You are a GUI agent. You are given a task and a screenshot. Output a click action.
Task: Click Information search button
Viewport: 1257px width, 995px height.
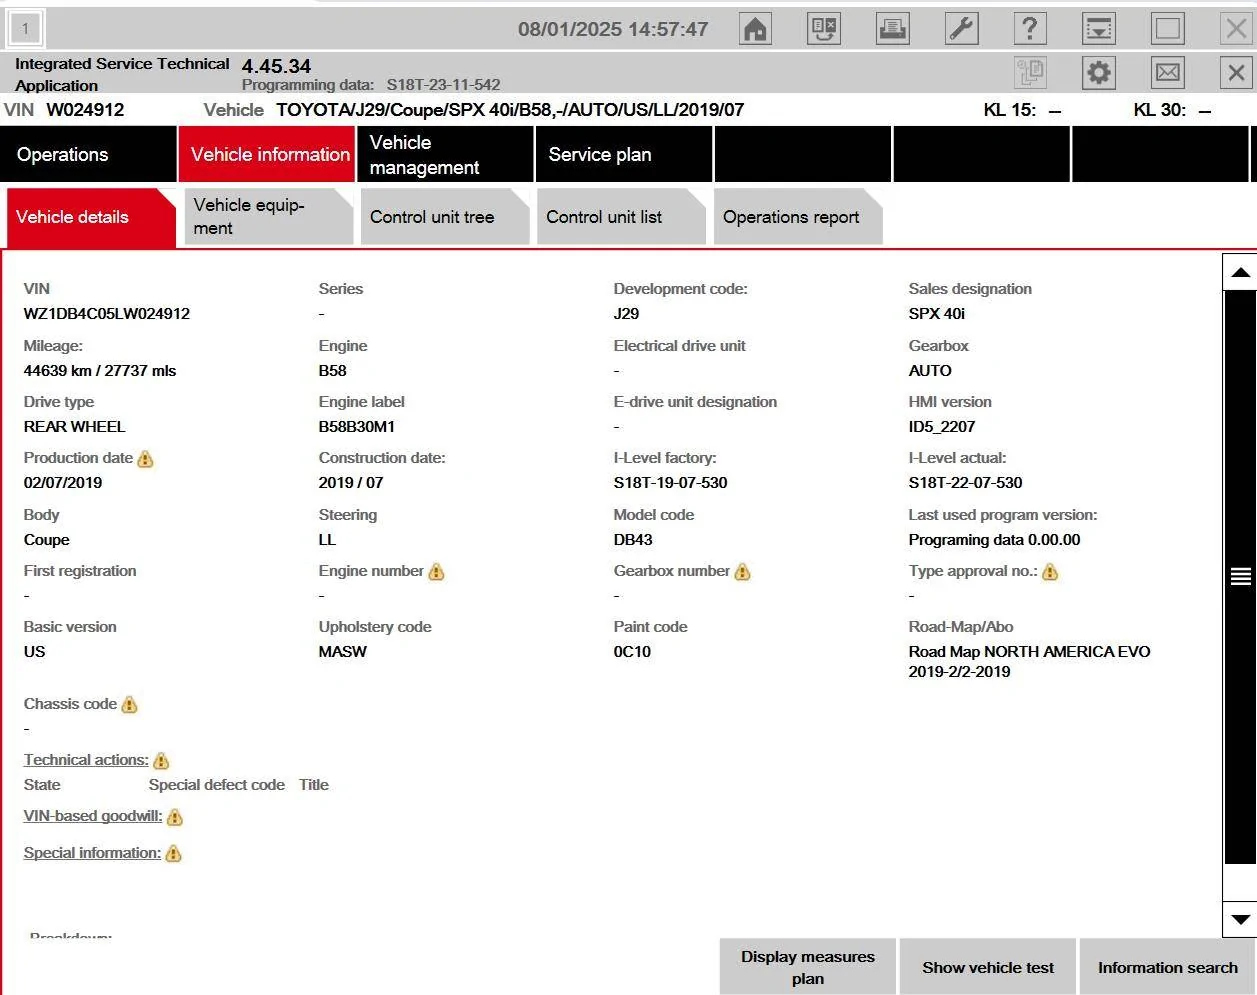tap(1167, 967)
